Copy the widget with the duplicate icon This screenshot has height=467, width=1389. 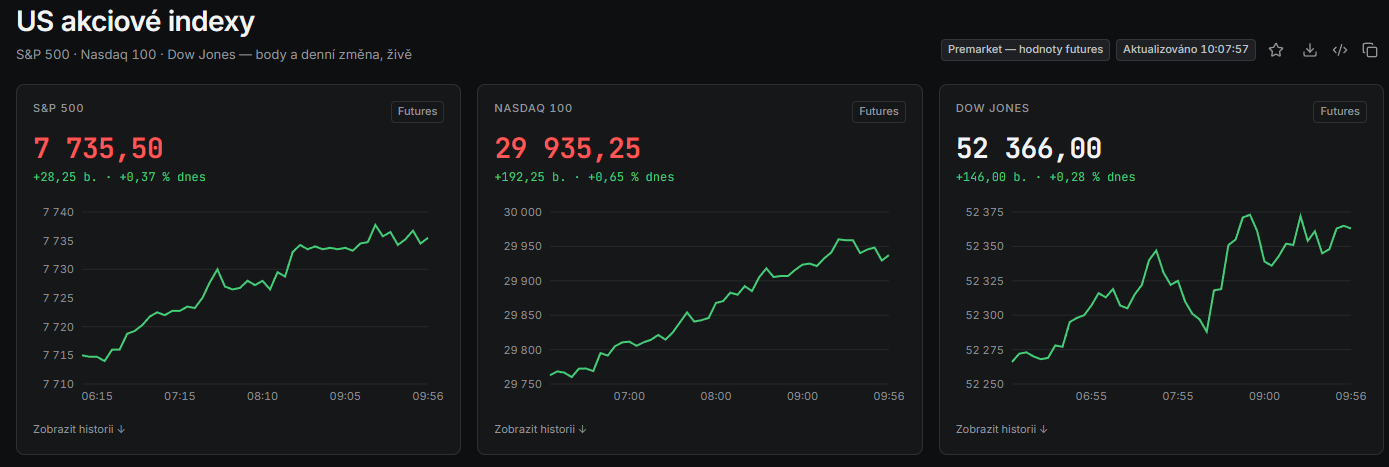point(1370,50)
